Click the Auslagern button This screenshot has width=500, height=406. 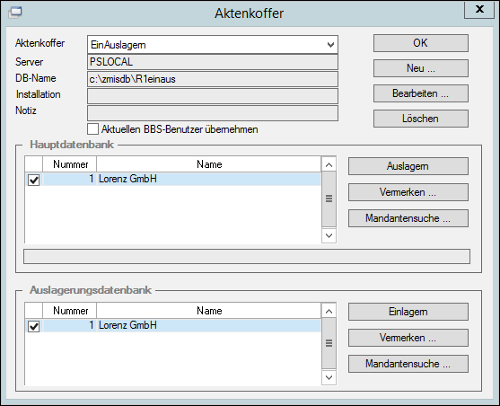tap(408, 166)
